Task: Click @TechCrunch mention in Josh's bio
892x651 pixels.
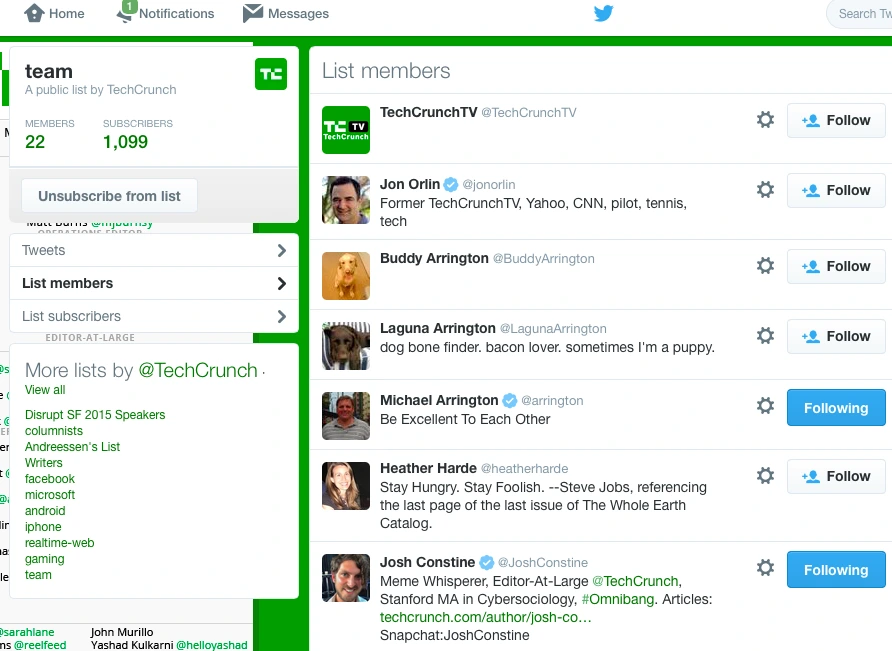Action: click(x=635, y=581)
